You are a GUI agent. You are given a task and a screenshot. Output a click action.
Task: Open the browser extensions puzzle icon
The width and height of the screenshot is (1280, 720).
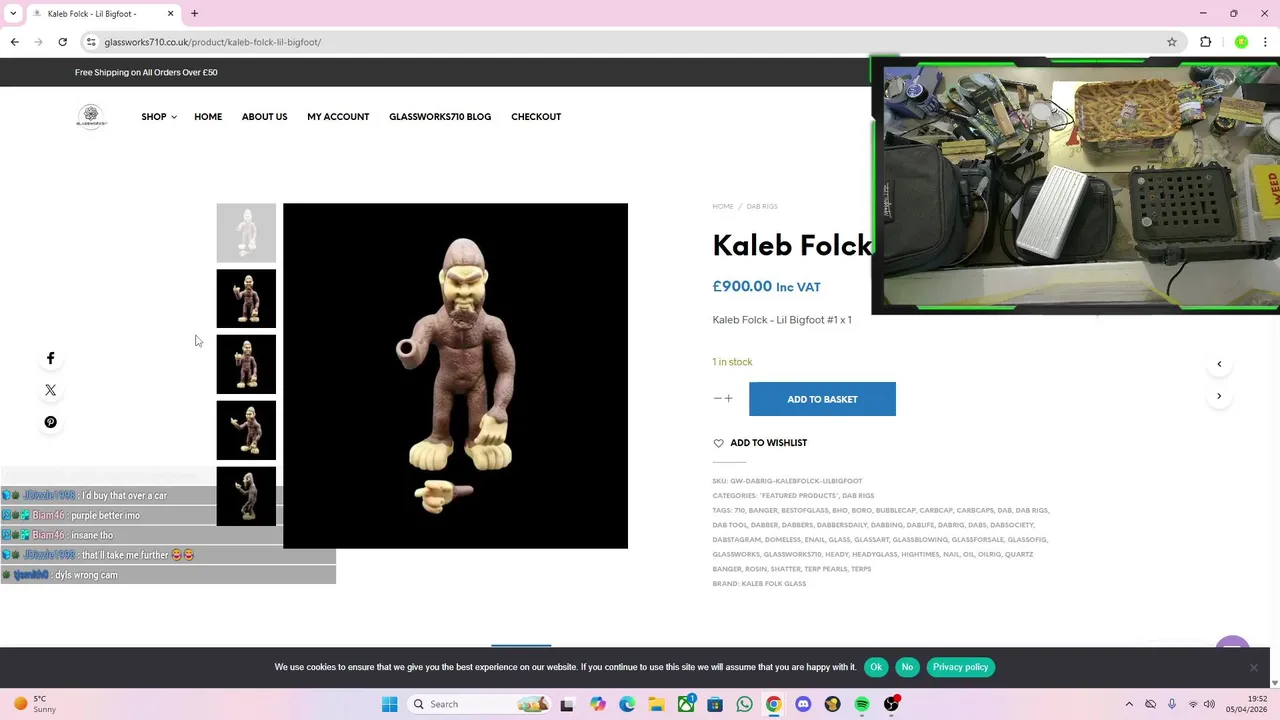pyautogui.click(x=1205, y=42)
